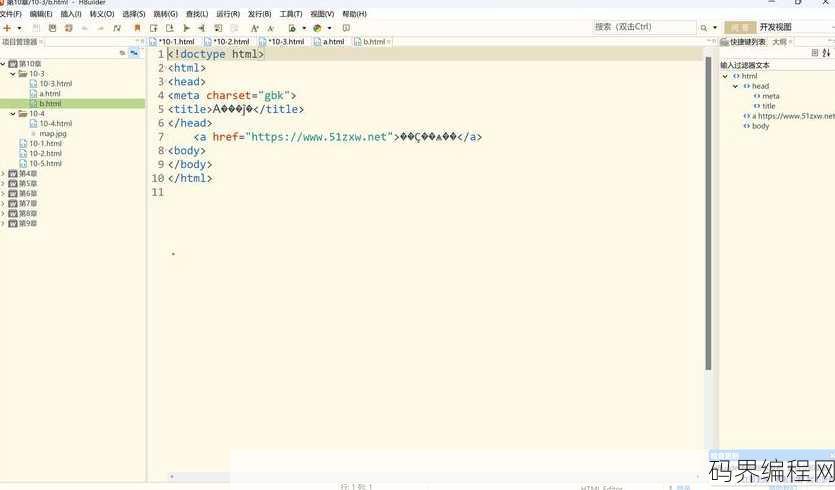Open dropdown arrow beside the browser icon

(x=330, y=28)
